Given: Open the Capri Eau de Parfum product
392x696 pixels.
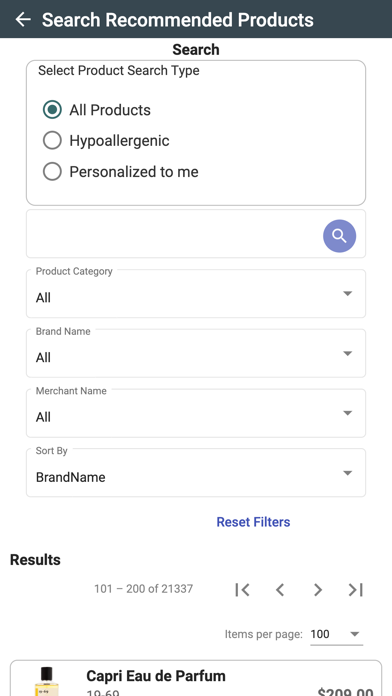Looking at the screenshot, I should click(156, 676).
